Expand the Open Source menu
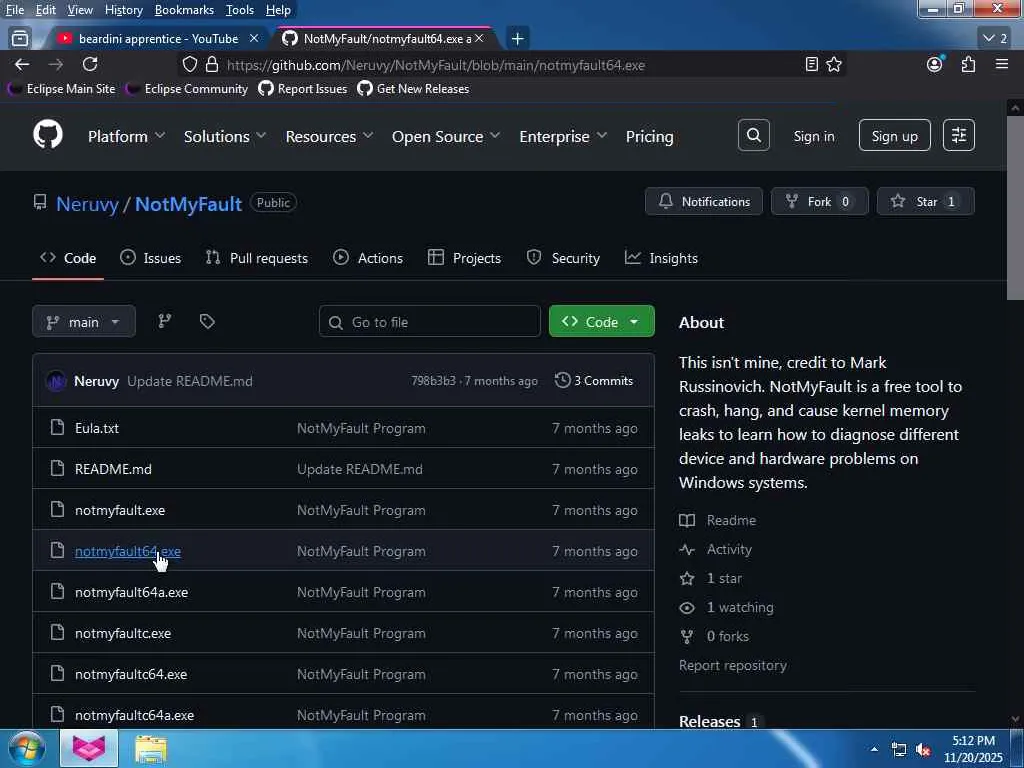Screen dimensions: 1024x768 click(x=446, y=136)
